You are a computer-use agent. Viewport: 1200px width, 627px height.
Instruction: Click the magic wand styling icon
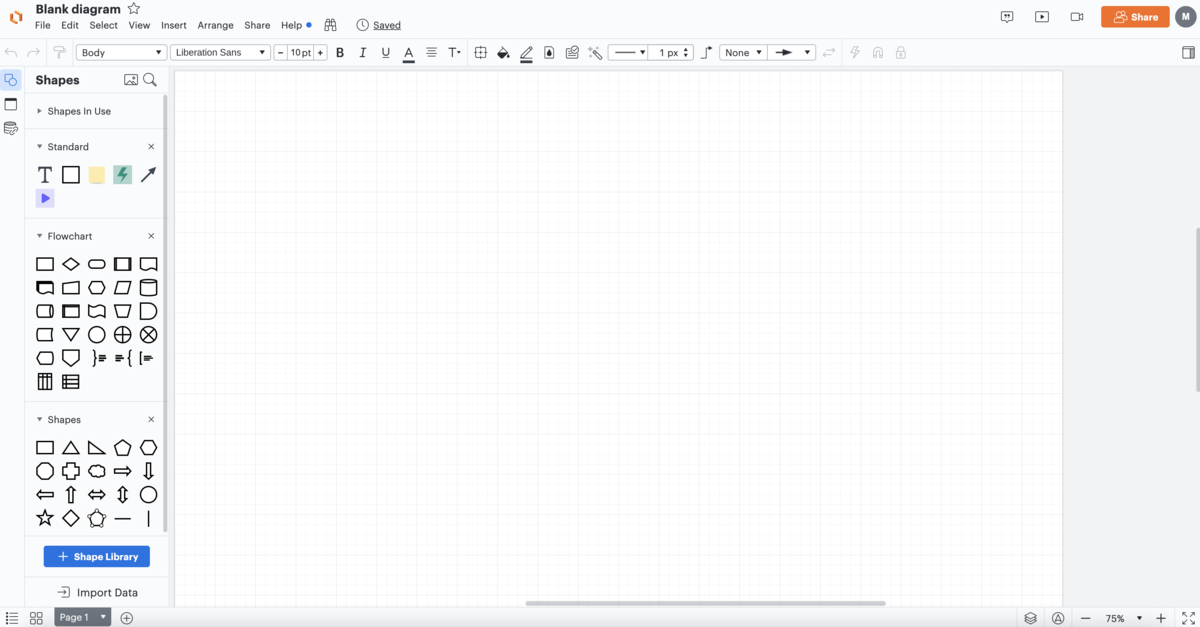click(x=595, y=52)
